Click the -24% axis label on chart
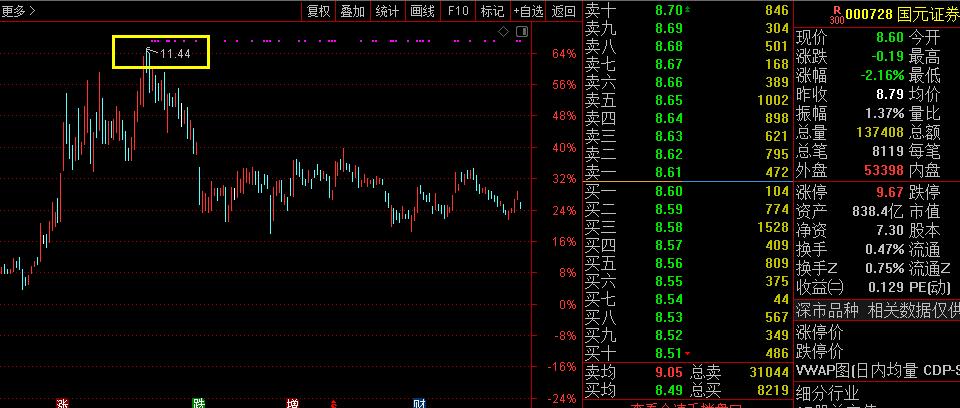 560,399
